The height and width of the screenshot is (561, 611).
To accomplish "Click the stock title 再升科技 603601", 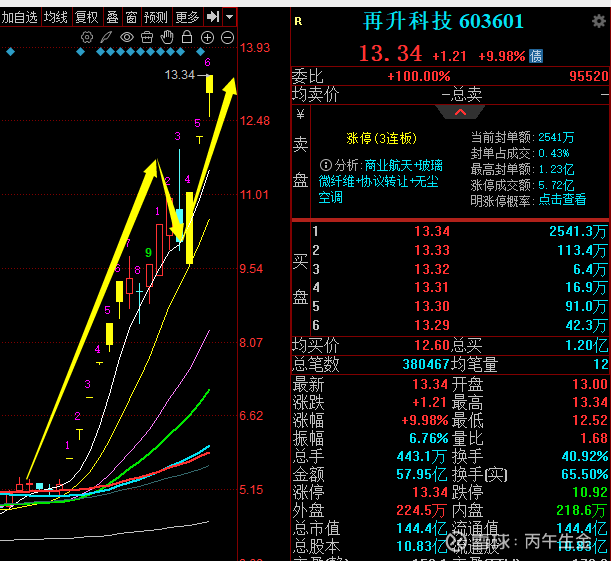I will point(443,21).
